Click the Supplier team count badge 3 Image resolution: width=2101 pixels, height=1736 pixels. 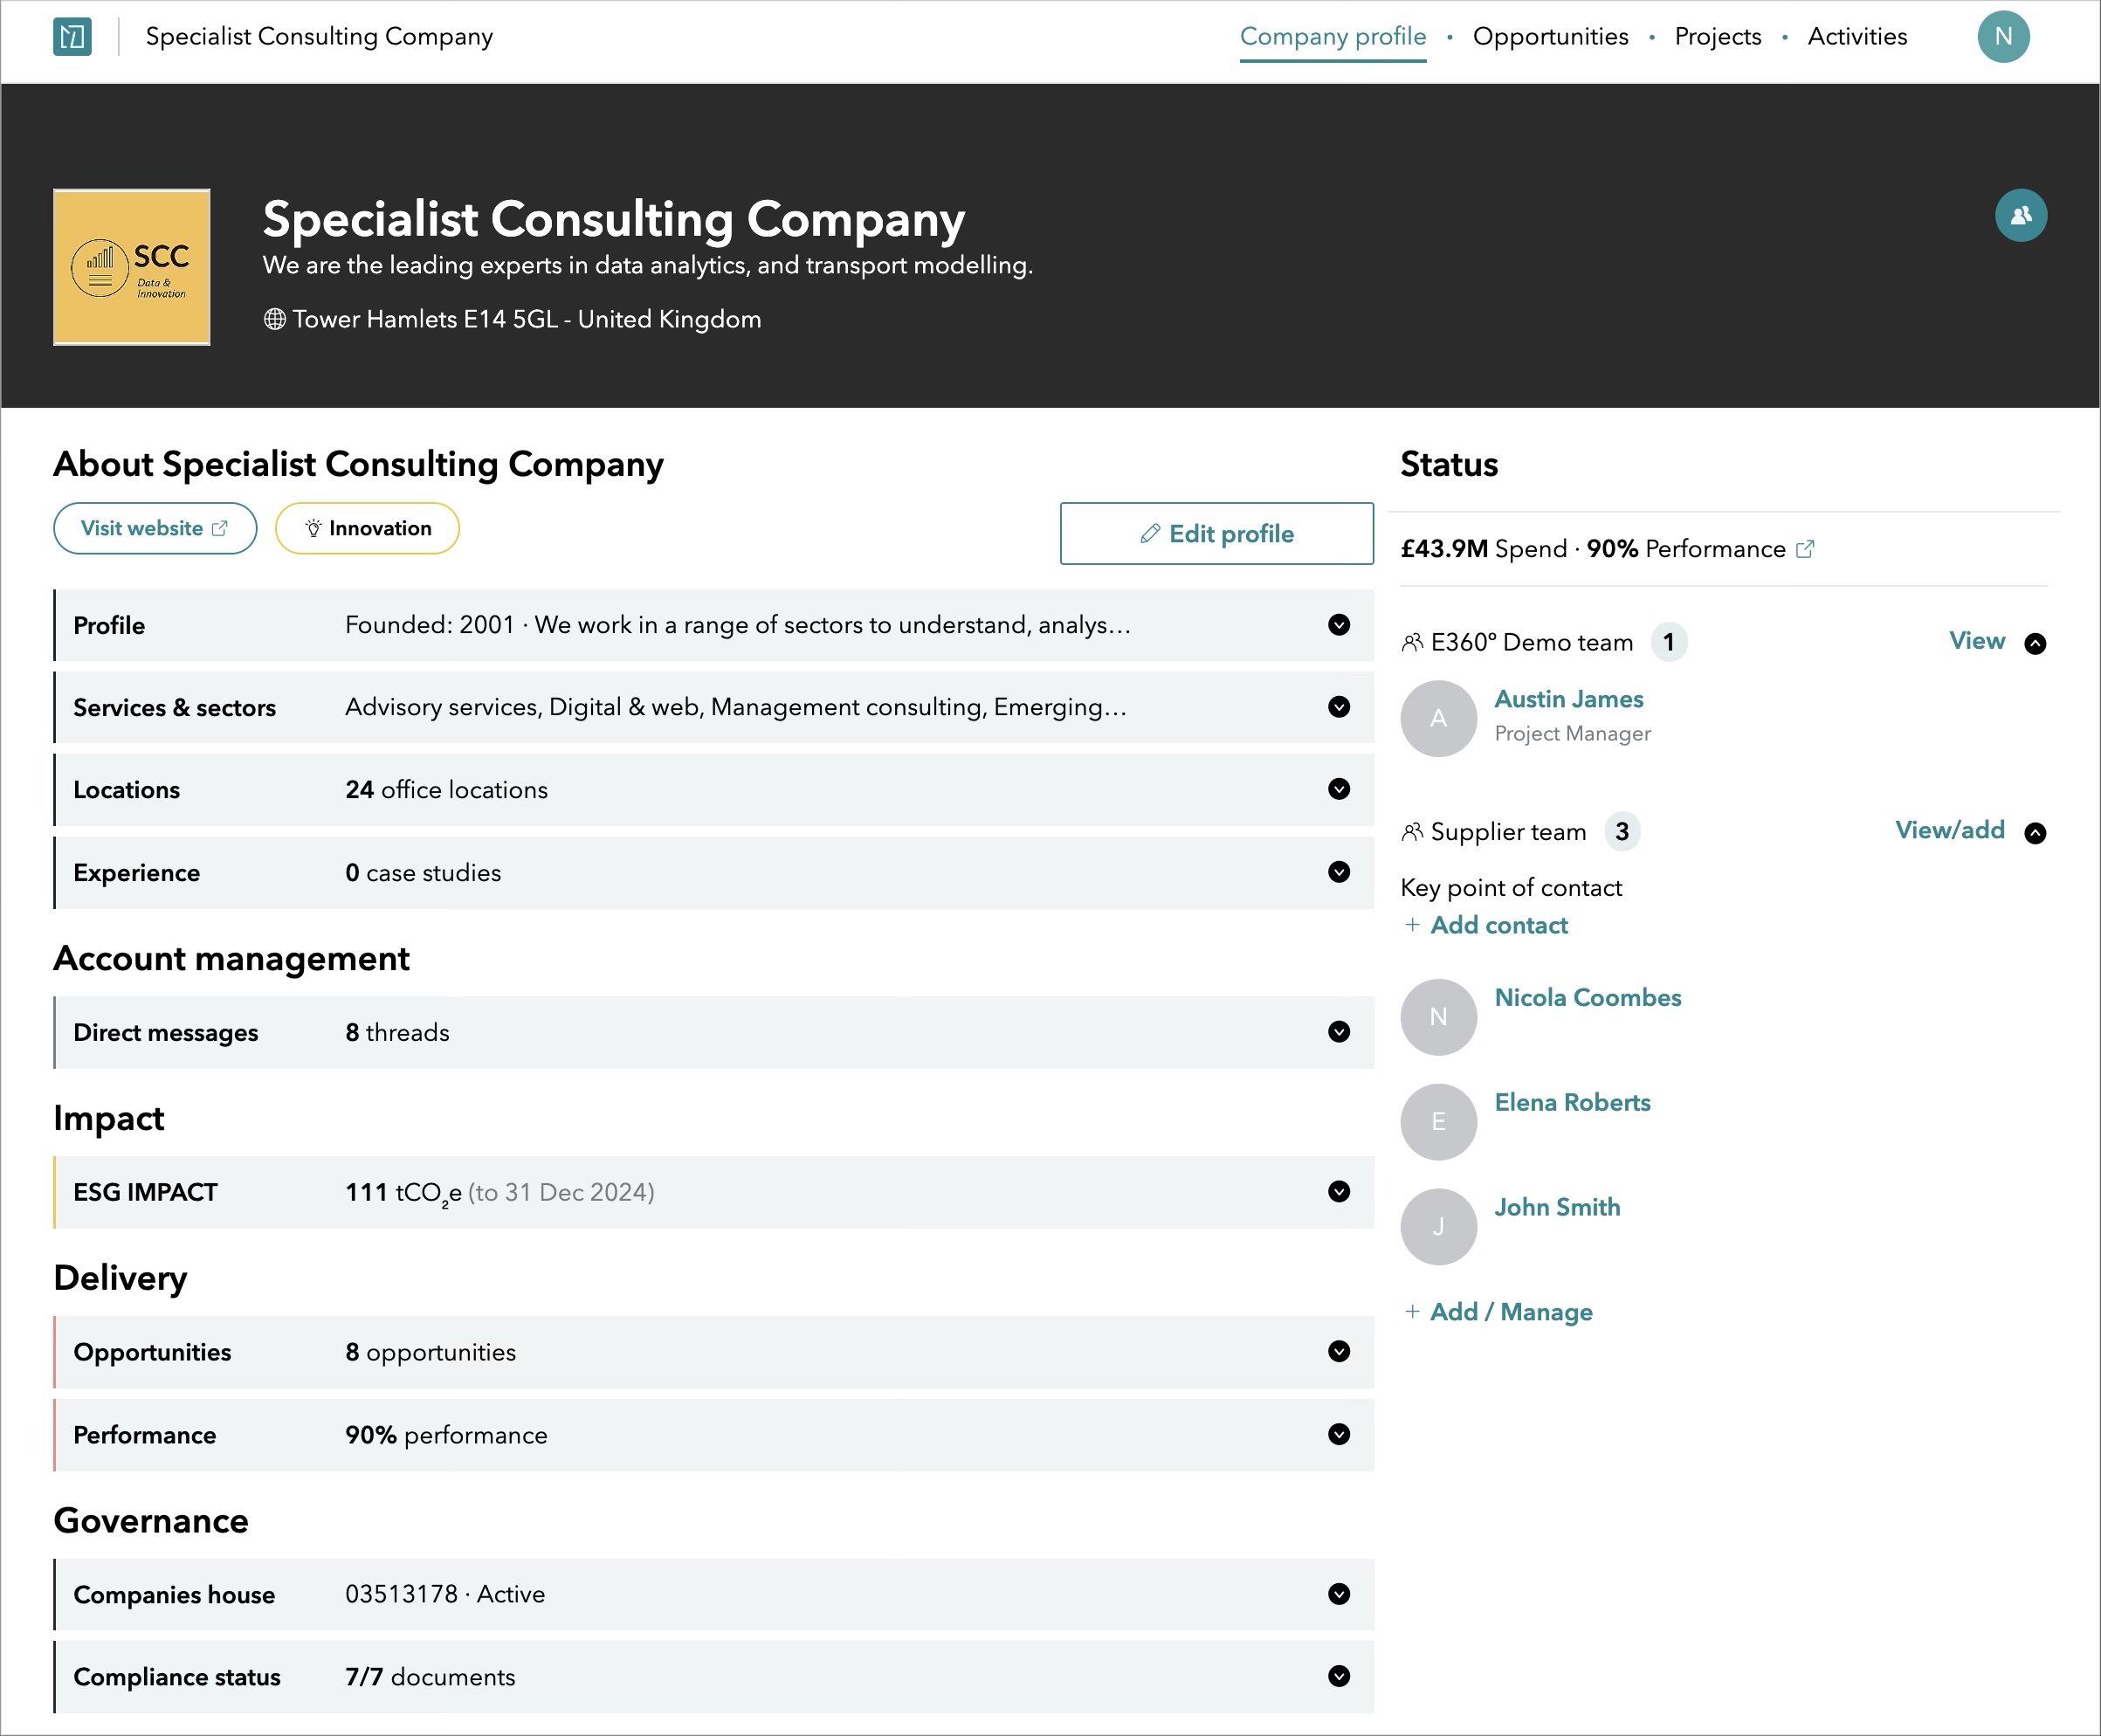tap(1622, 832)
